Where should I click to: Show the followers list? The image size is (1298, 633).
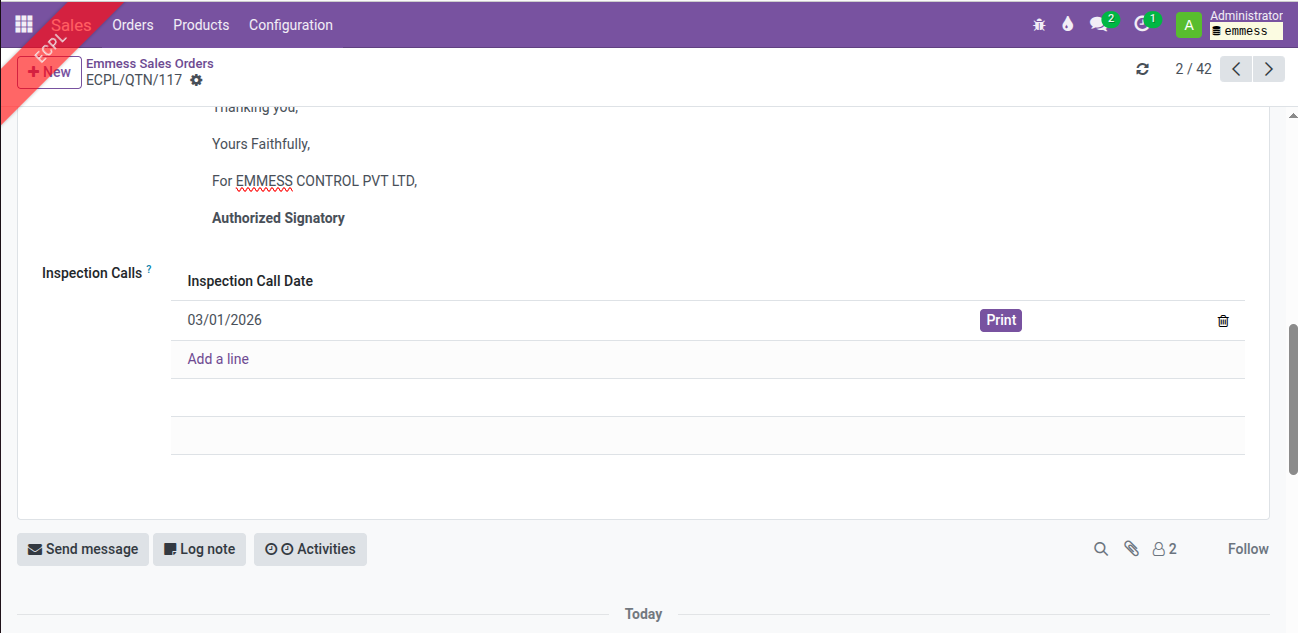click(1164, 549)
